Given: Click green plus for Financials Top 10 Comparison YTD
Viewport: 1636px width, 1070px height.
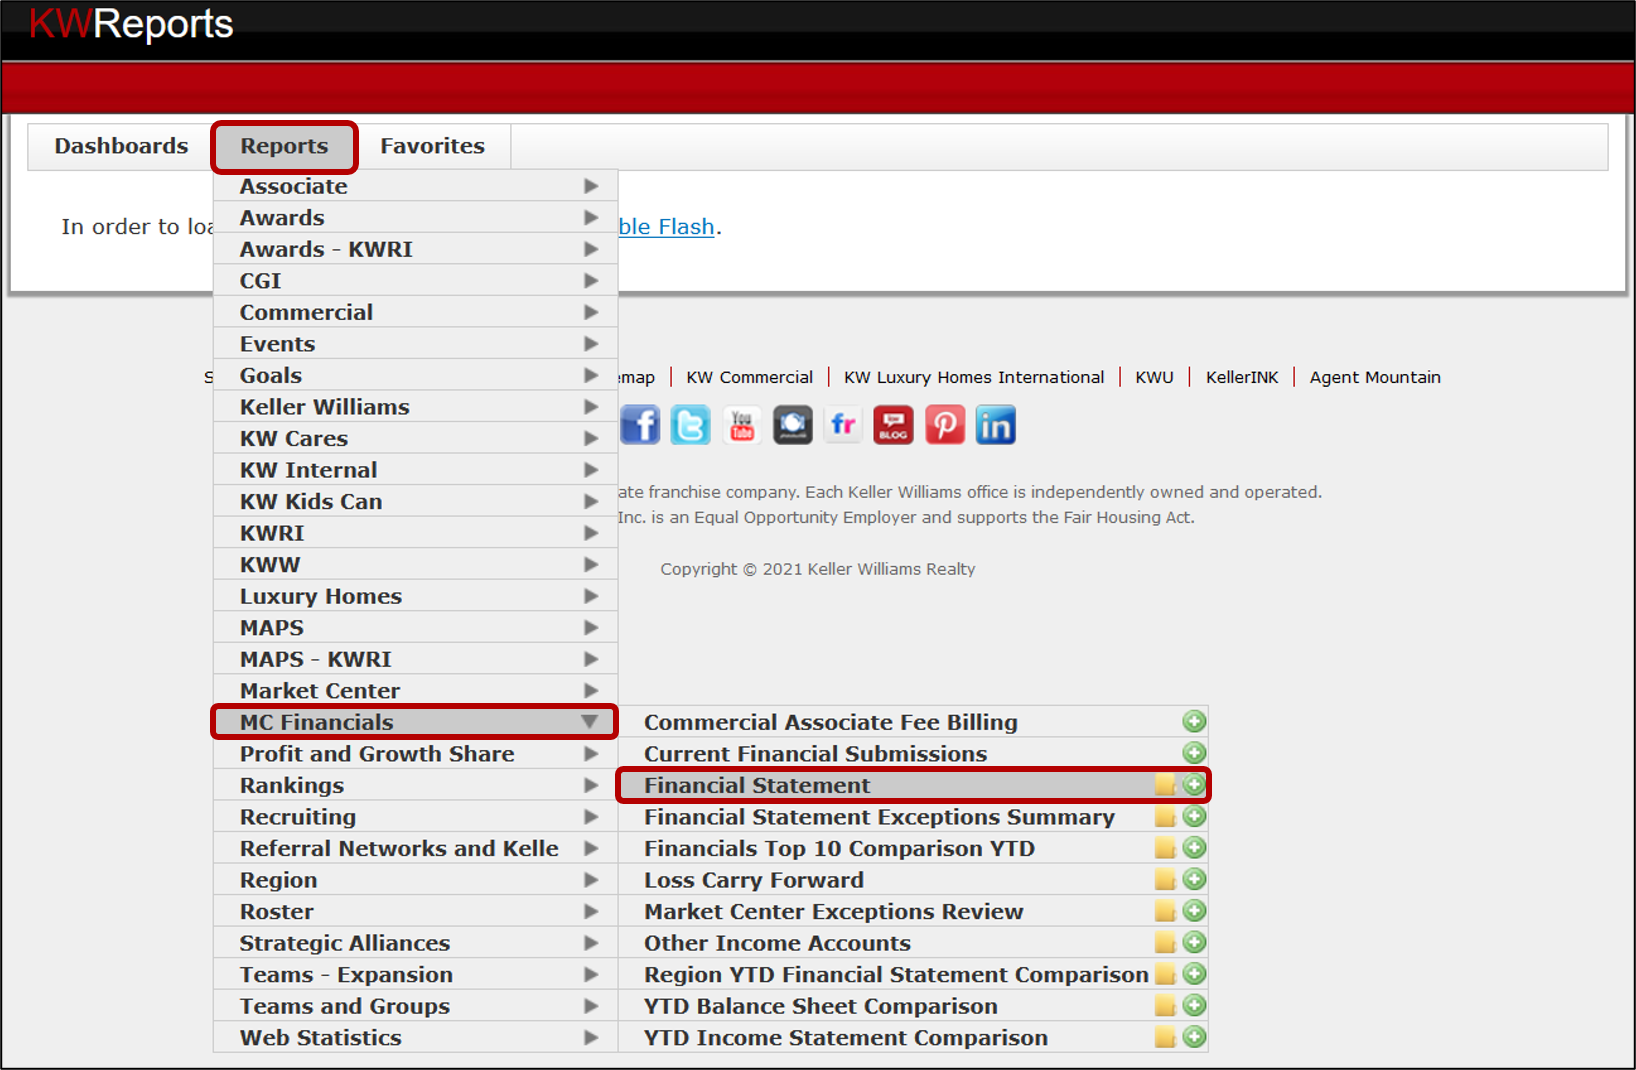Looking at the screenshot, I should tap(1194, 848).
